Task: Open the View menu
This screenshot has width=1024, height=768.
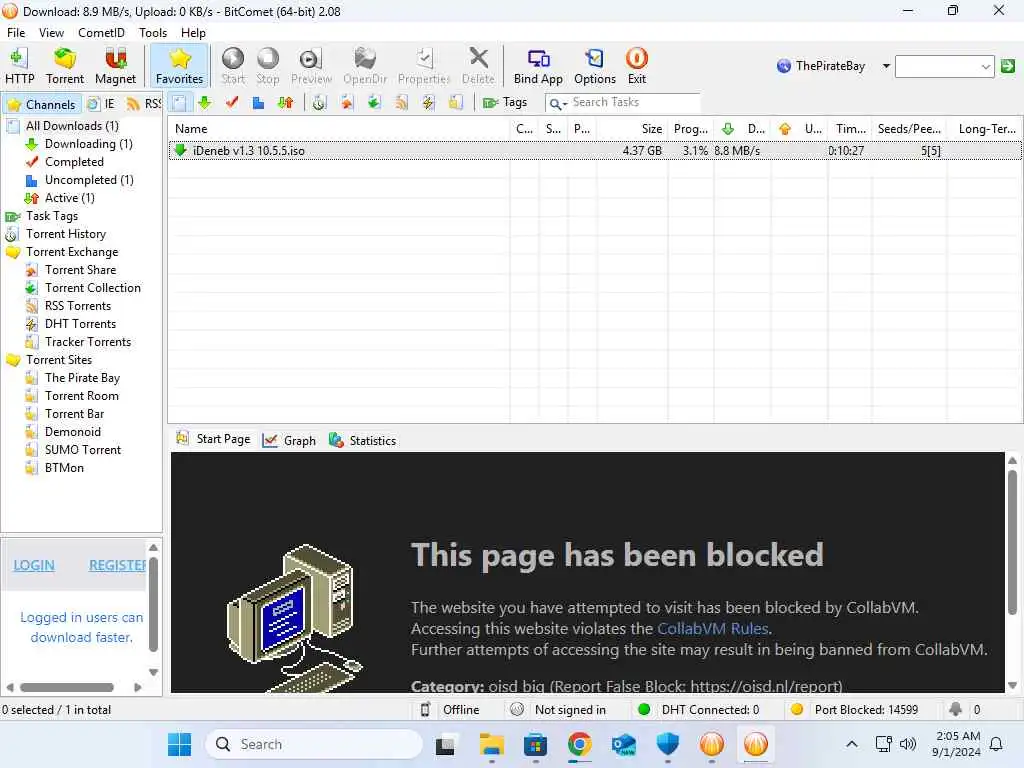Action: point(52,33)
